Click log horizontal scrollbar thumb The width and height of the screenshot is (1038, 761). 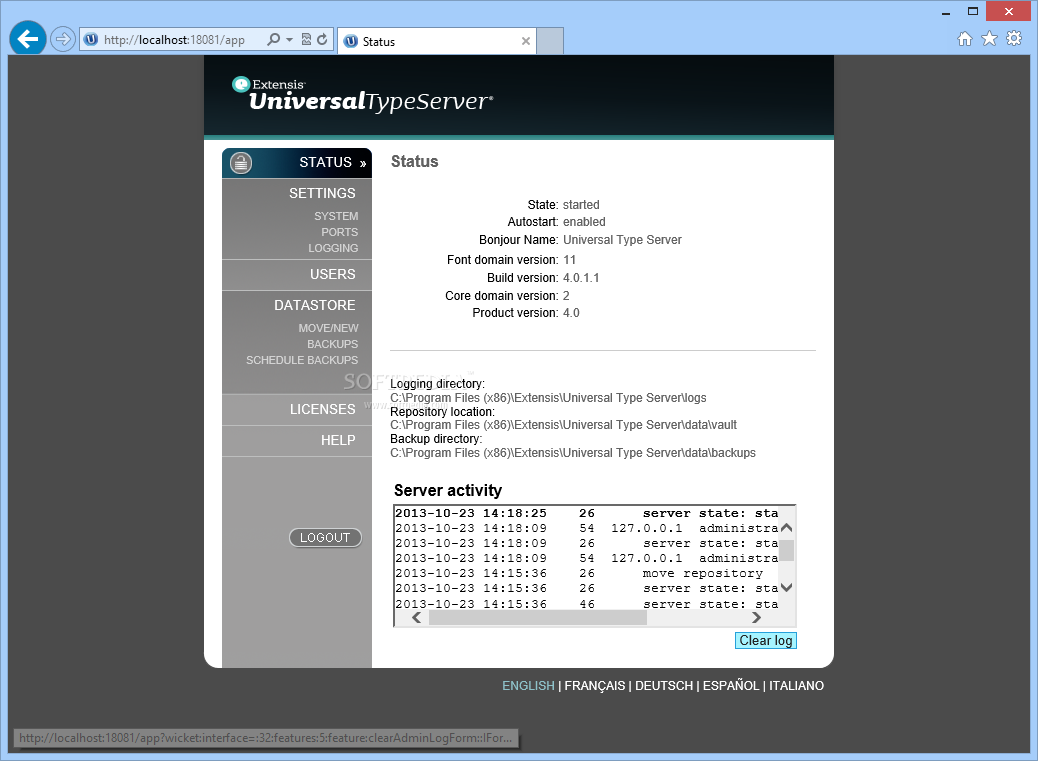[x=538, y=618]
